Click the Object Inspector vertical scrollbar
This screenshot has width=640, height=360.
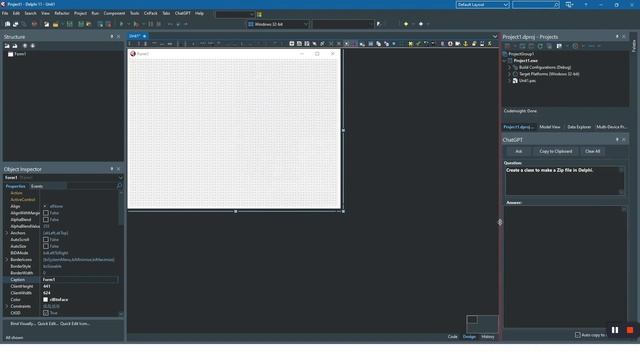click(121, 253)
